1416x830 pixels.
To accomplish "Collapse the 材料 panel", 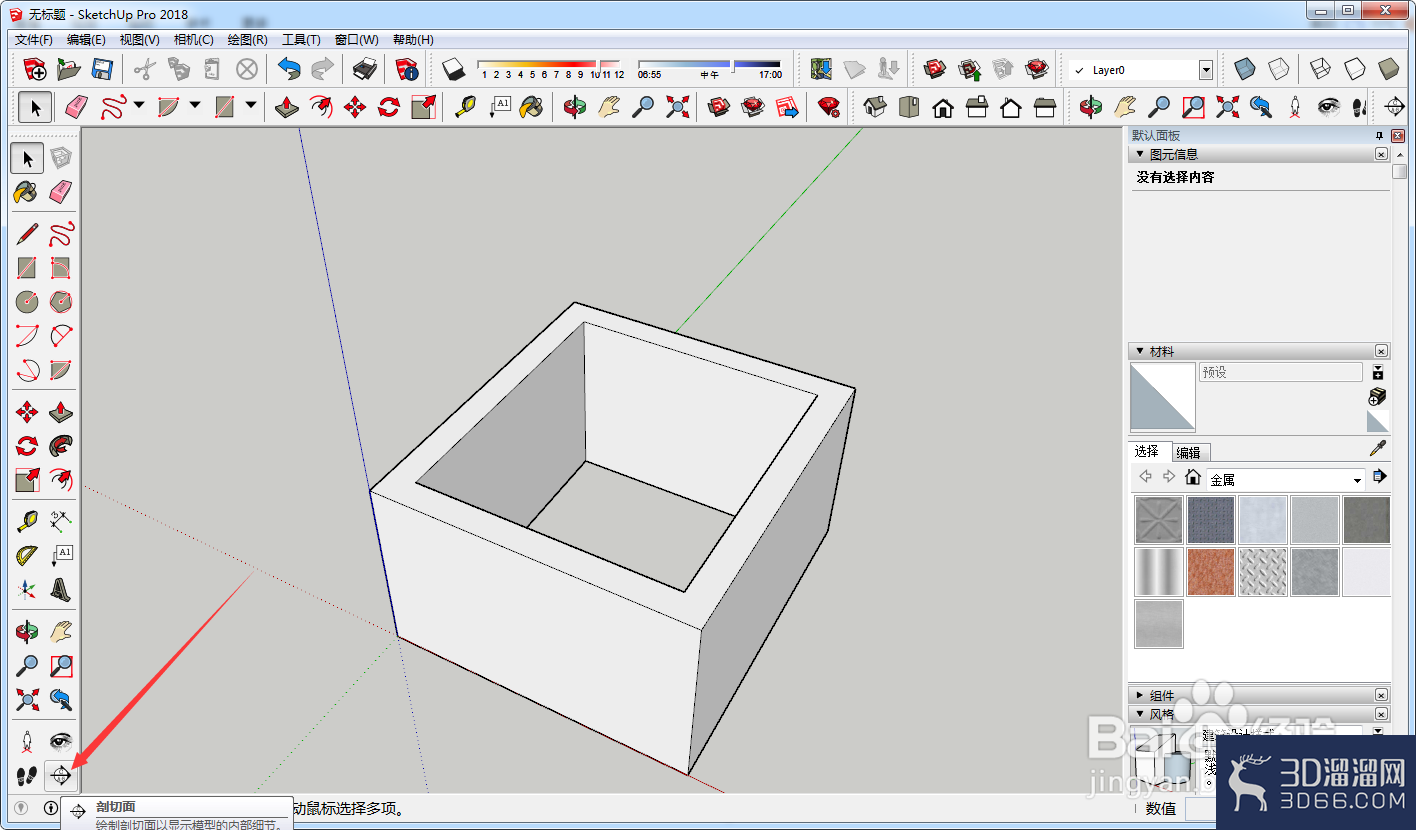I will tap(1139, 351).
